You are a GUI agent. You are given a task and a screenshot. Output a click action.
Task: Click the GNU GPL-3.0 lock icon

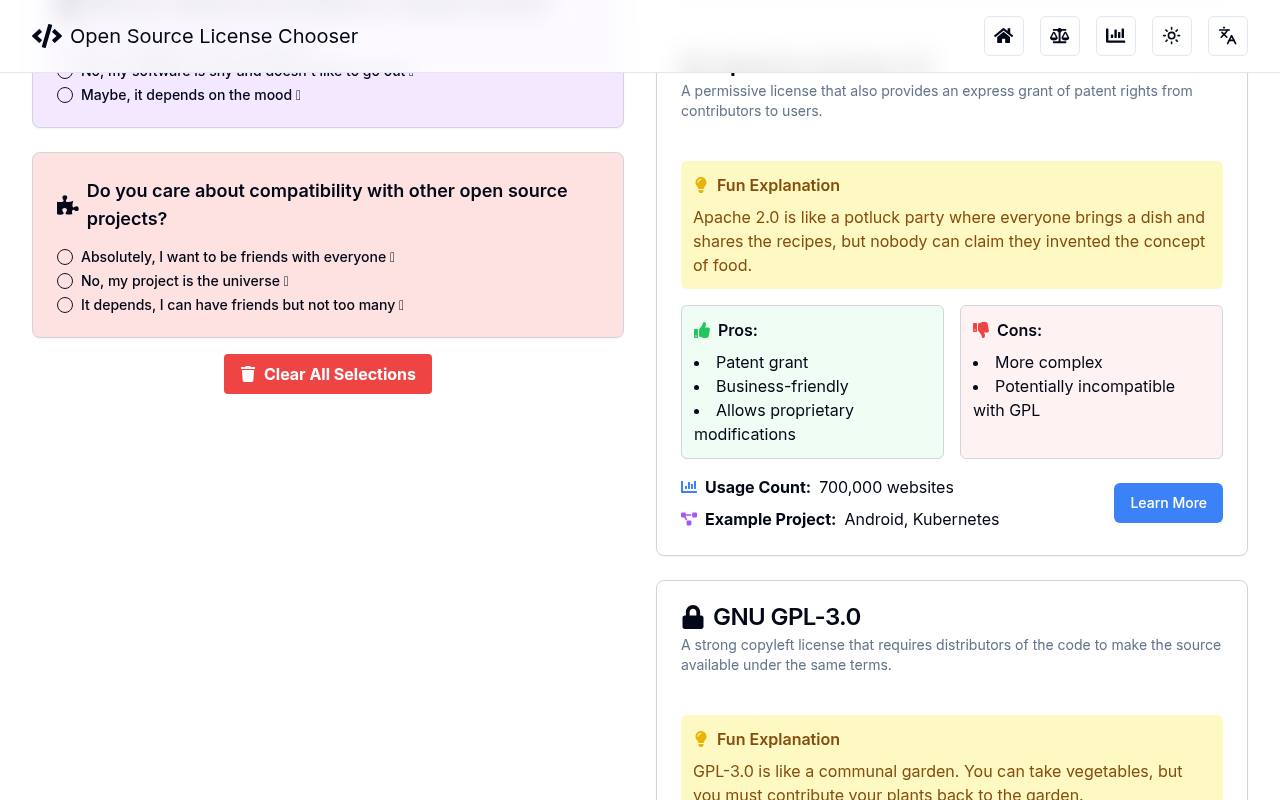tap(692, 616)
